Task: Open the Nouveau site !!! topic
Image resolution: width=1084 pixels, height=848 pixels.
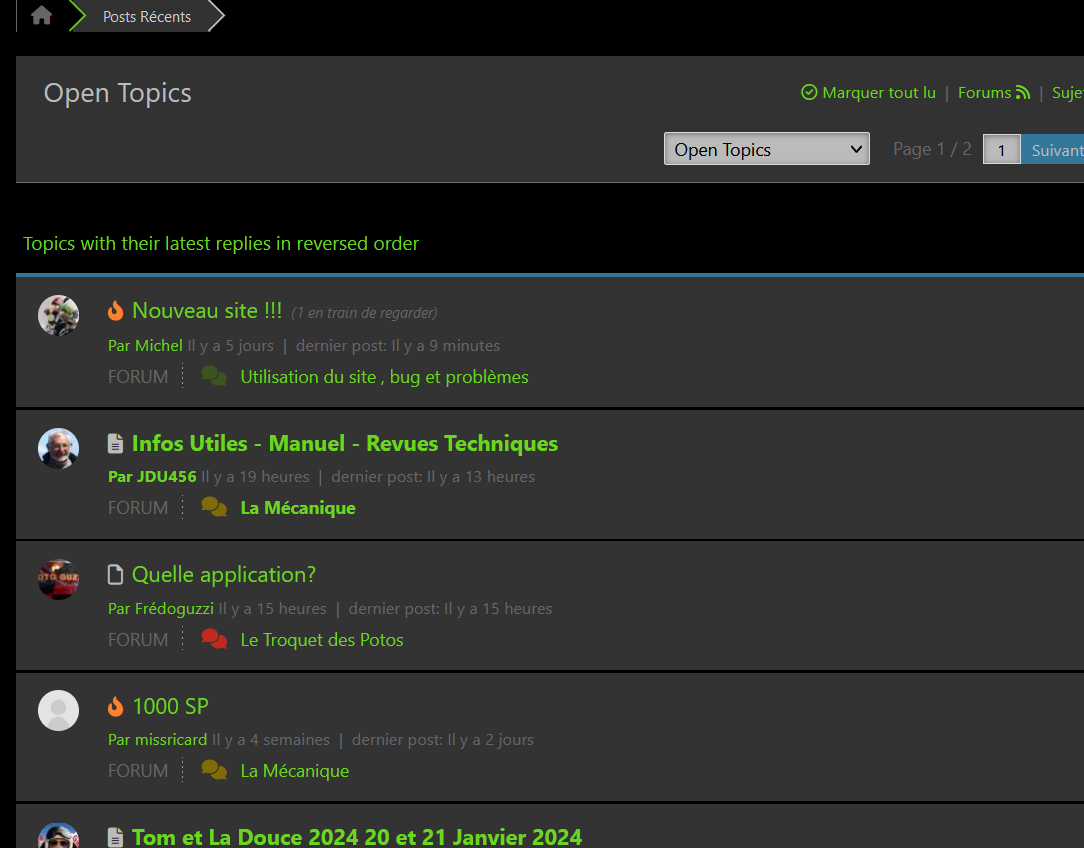Action: (207, 311)
